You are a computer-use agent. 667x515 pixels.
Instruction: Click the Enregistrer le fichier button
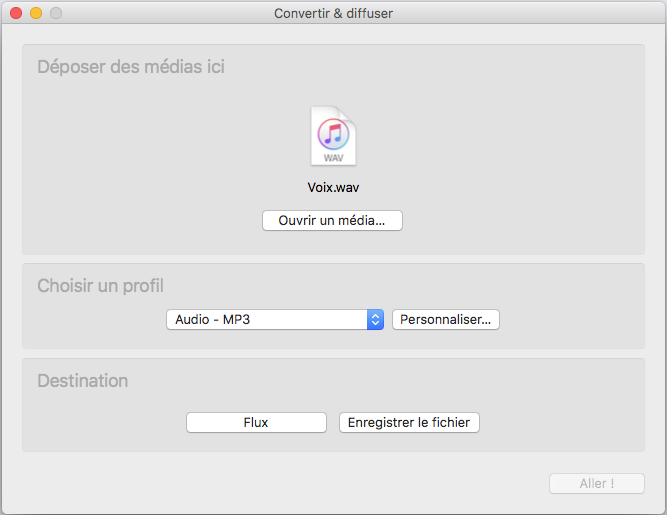point(409,422)
